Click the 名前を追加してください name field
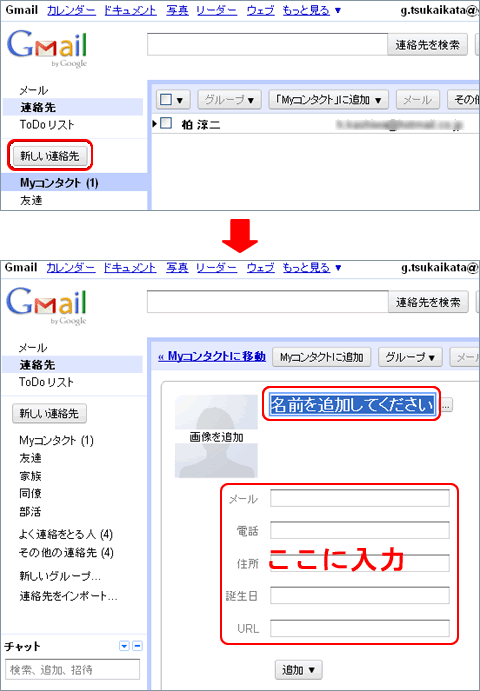480x691 pixels. point(352,404)
